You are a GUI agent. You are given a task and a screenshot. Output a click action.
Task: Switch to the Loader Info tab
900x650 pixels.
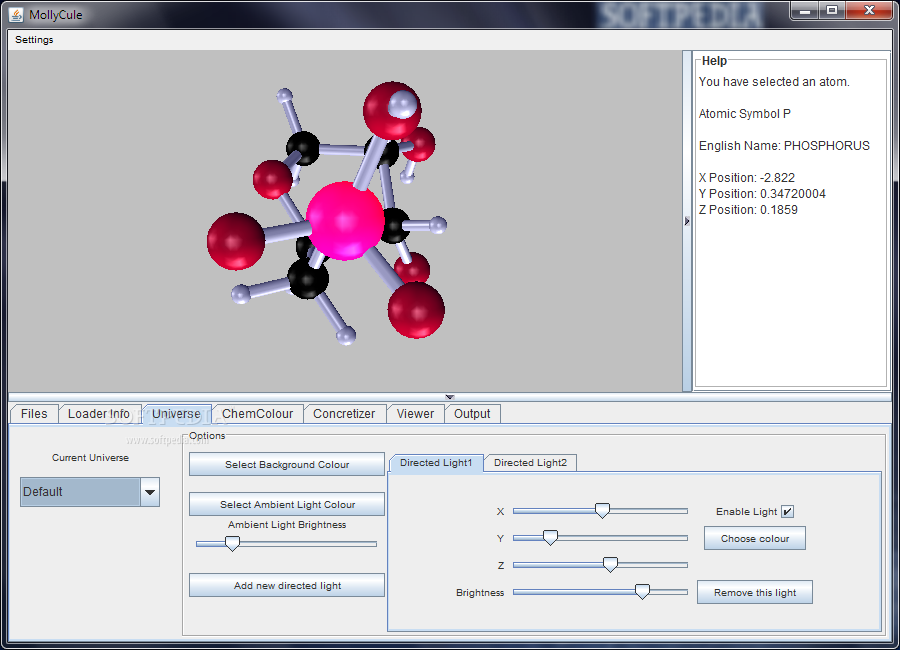(99, 413)
